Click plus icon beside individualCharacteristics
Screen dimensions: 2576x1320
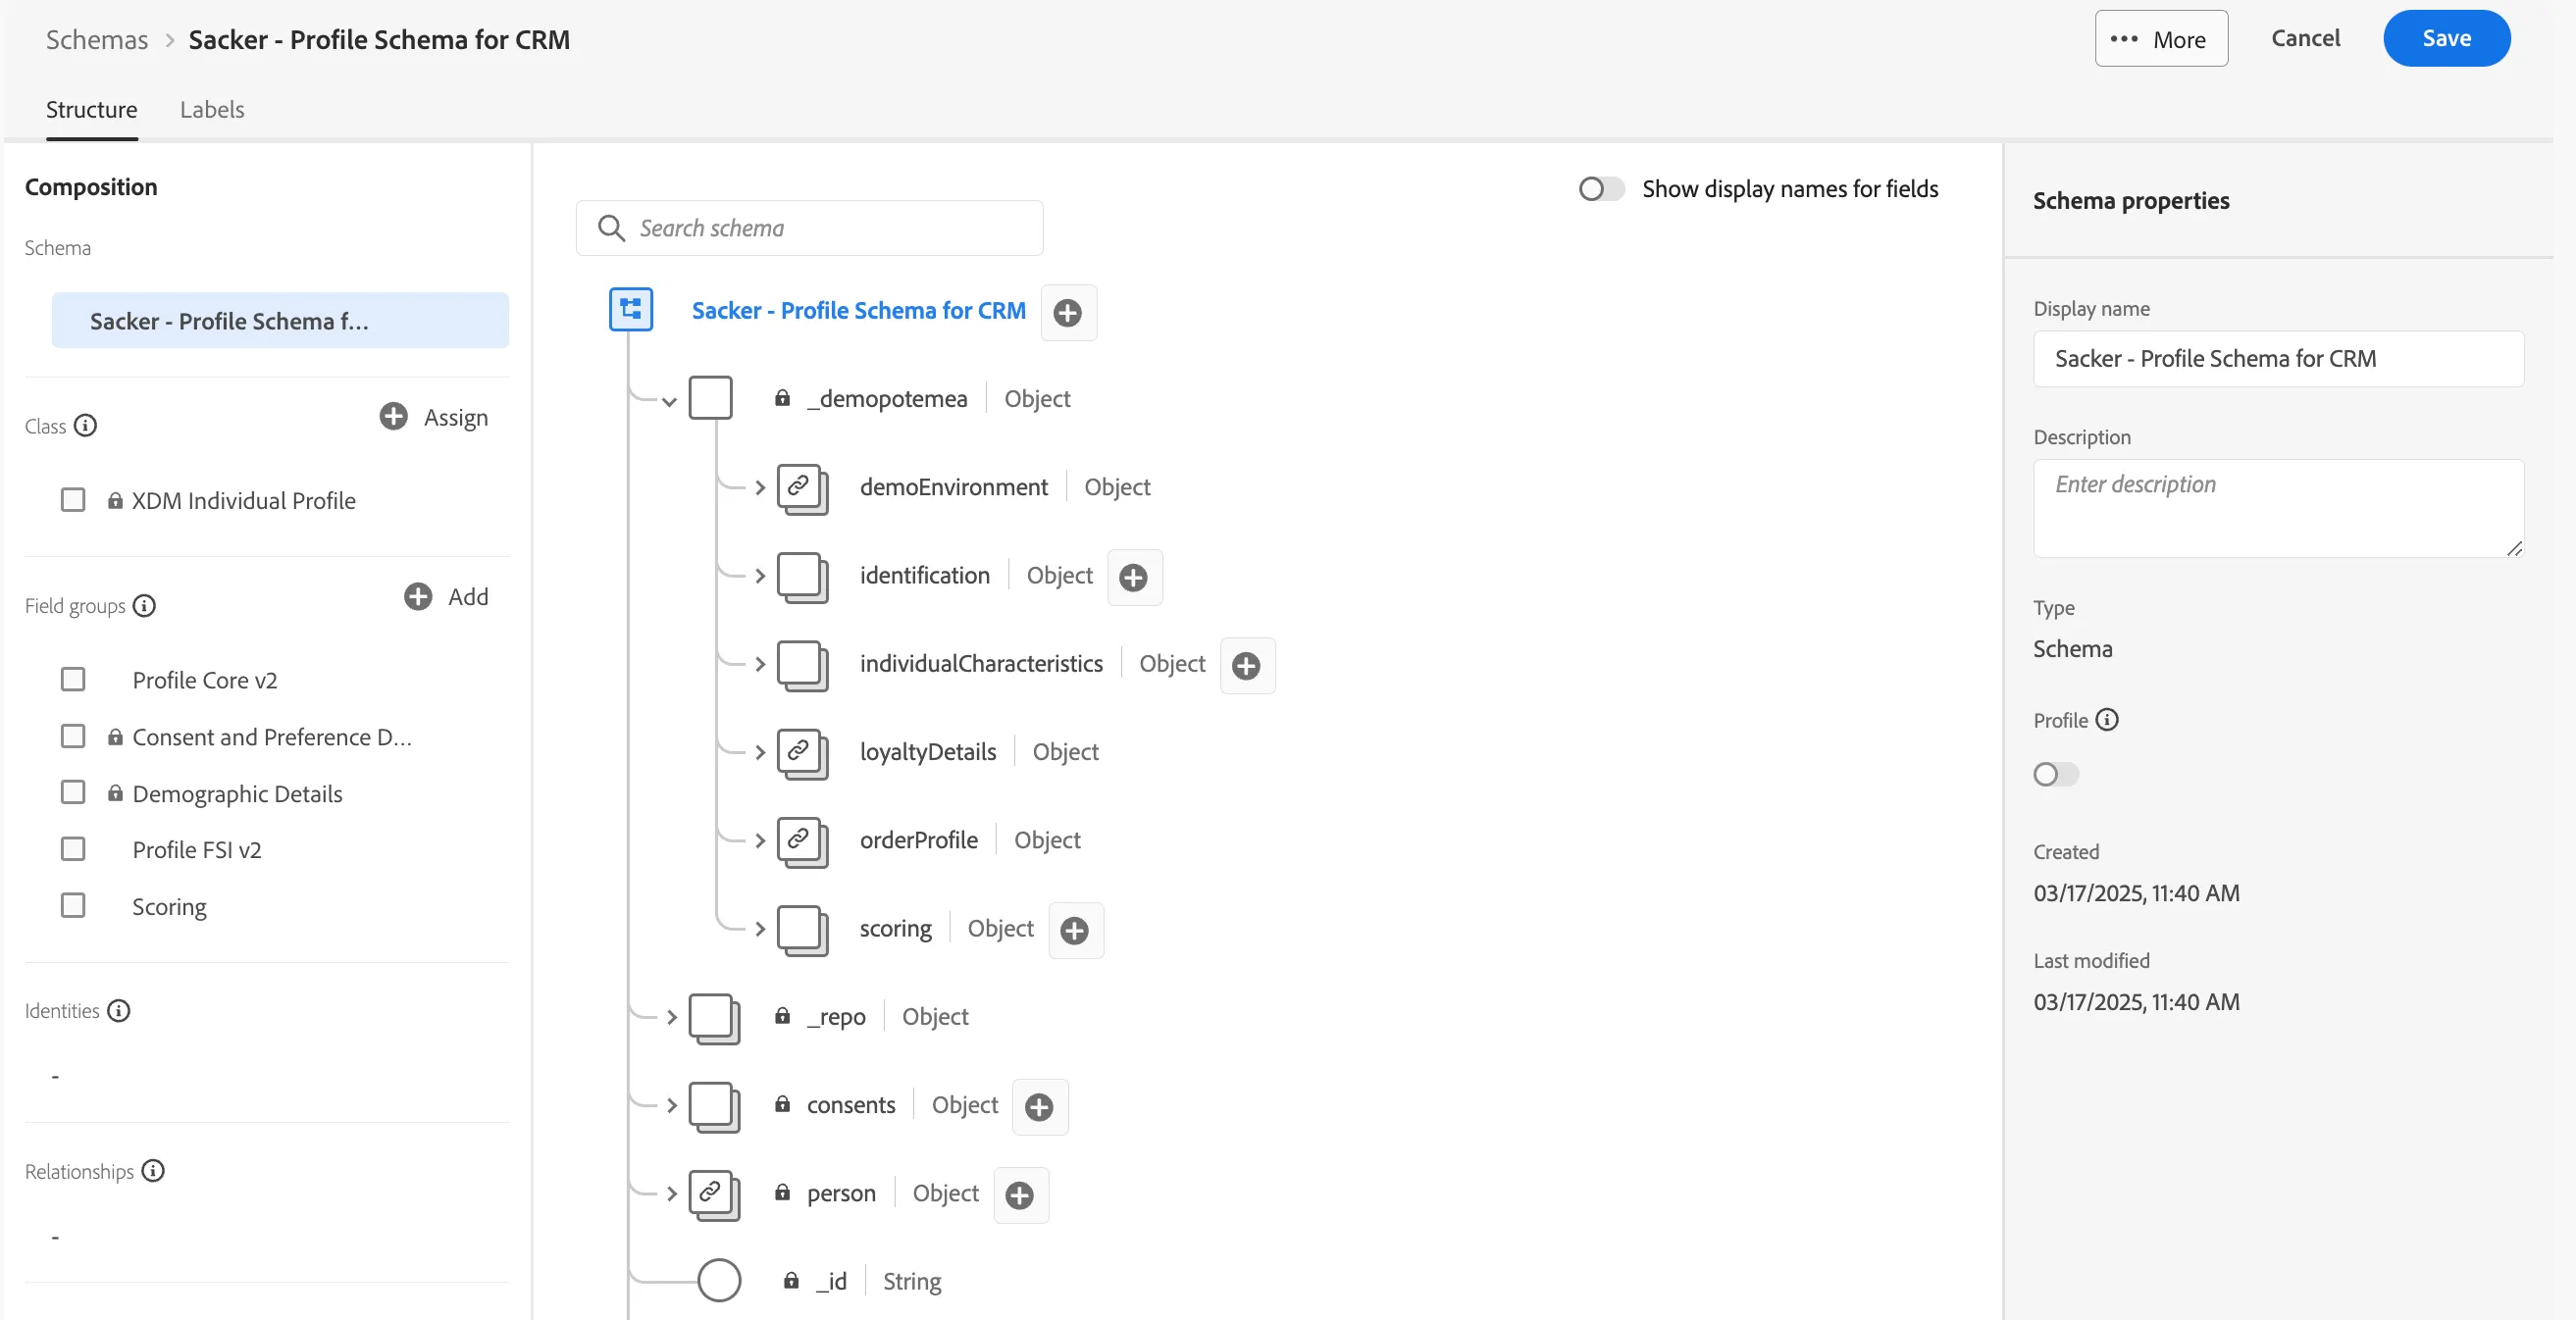[1247, 665]
